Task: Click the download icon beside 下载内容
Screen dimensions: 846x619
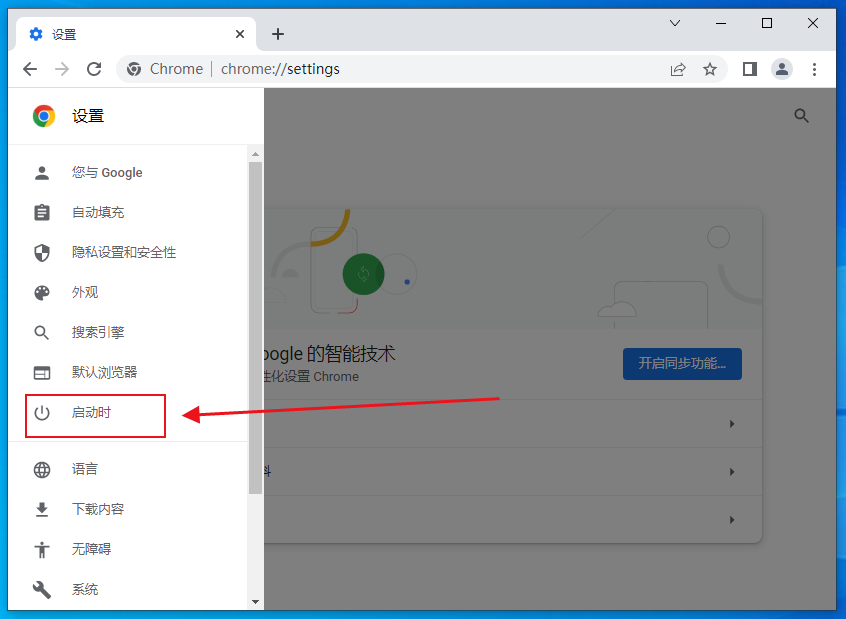Action: tap(42, 509)
